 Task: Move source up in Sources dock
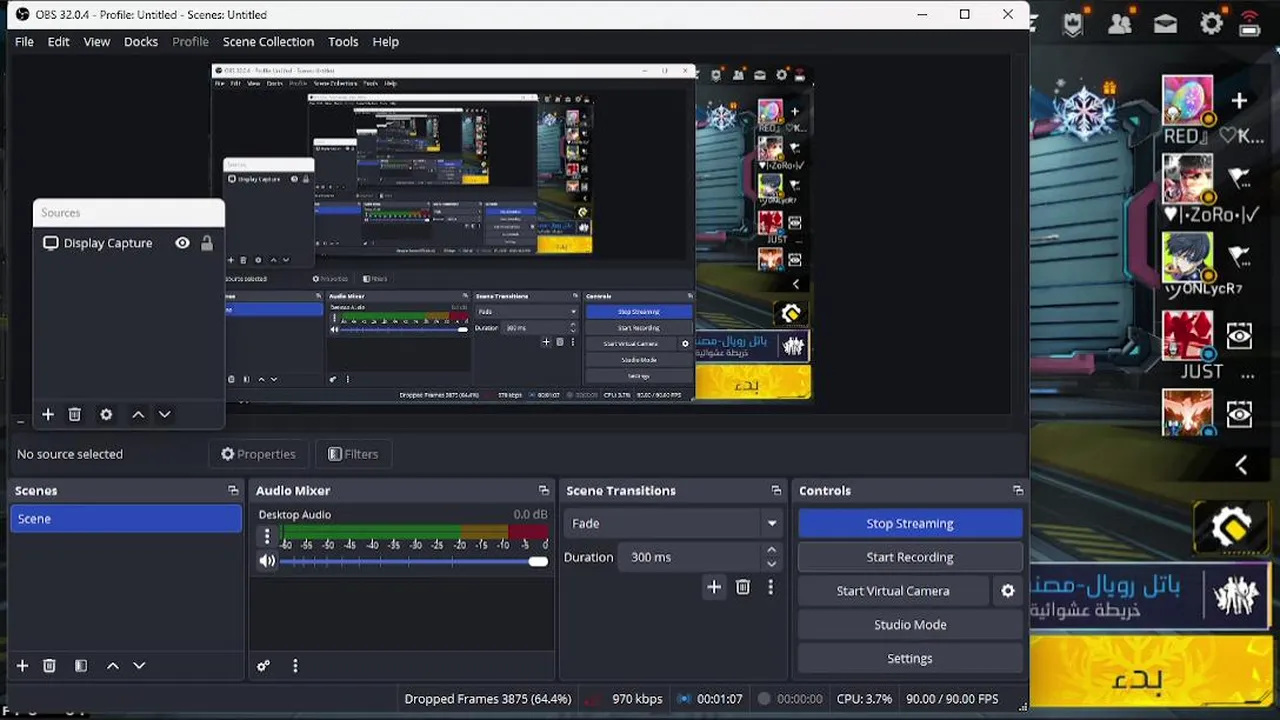pos(138,414)
